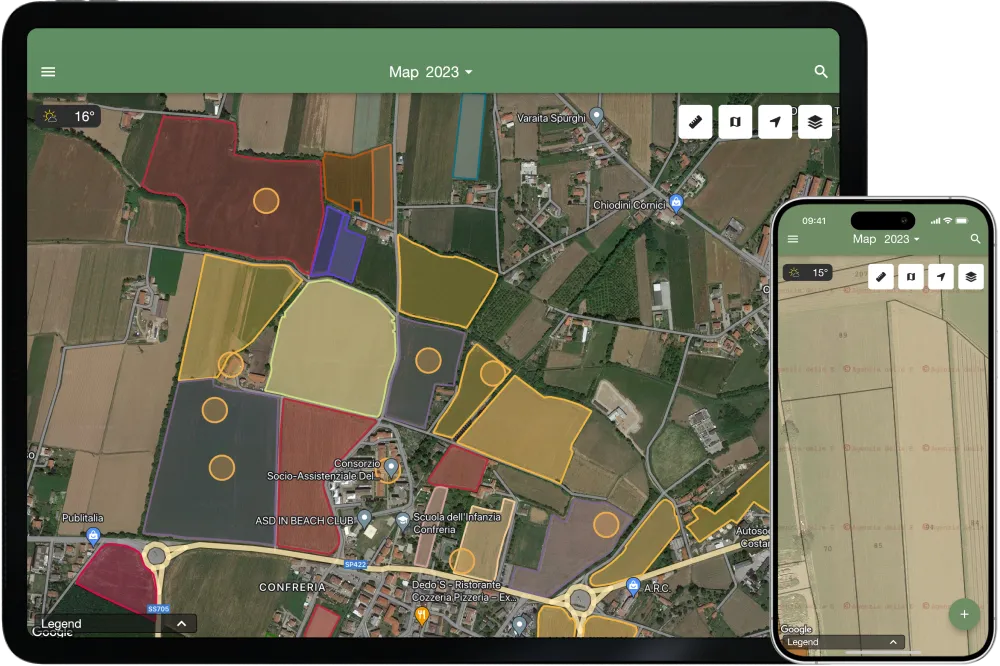
Task: Click the Map title on the tablet header
Action: [404, 72]
